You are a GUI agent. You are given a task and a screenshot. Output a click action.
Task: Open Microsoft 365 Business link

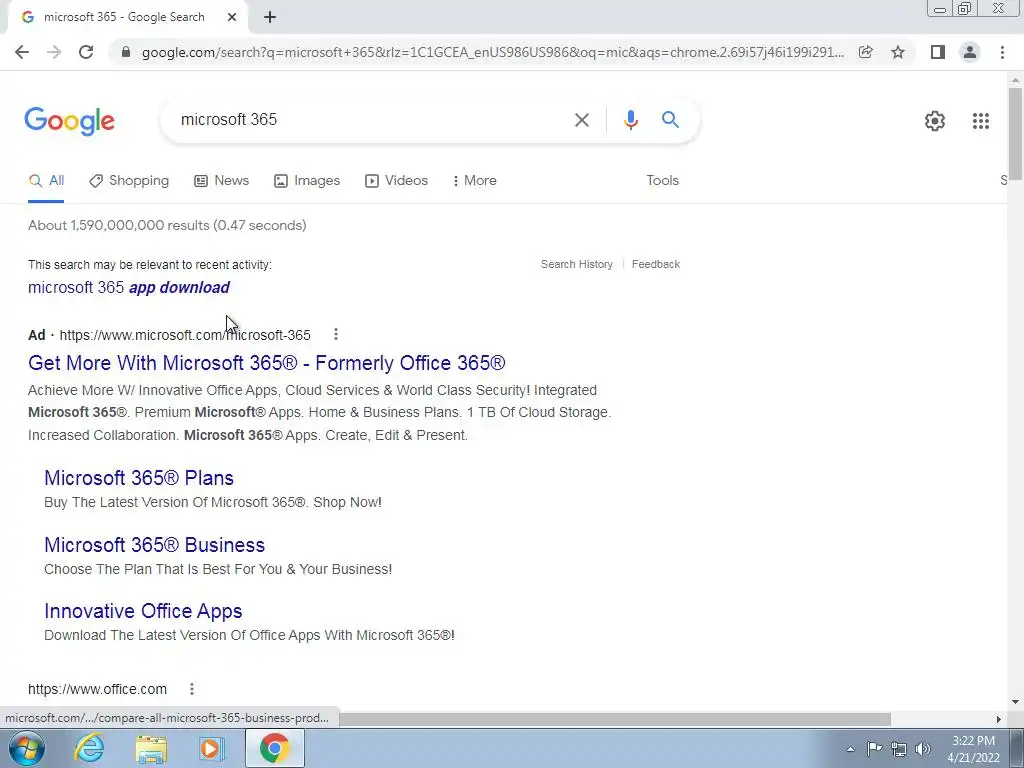coord(155,545)
